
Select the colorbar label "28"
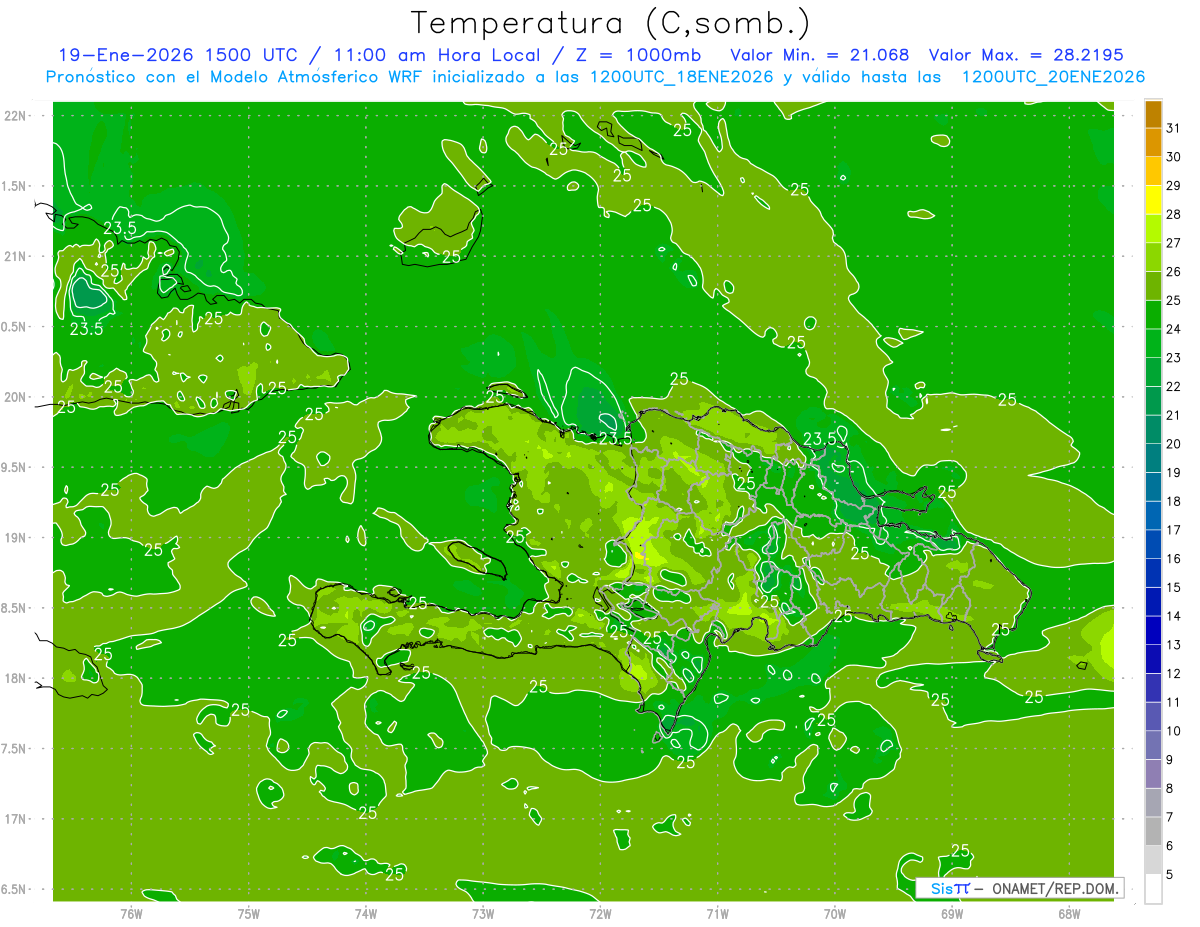1174,214
